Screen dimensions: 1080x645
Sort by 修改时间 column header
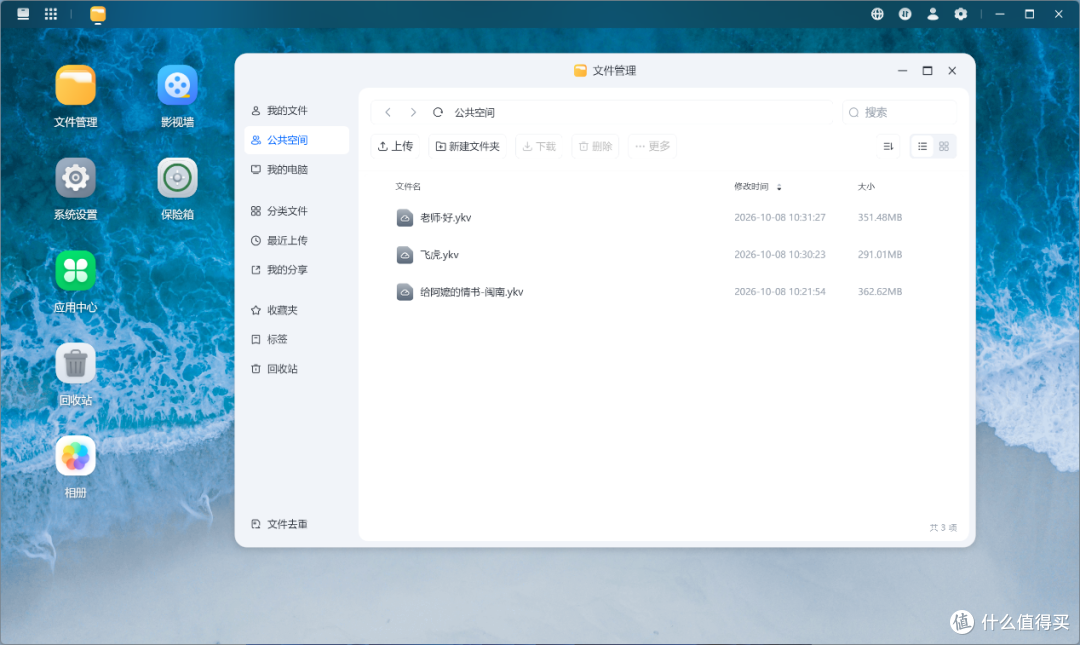(x=751, y=187)
